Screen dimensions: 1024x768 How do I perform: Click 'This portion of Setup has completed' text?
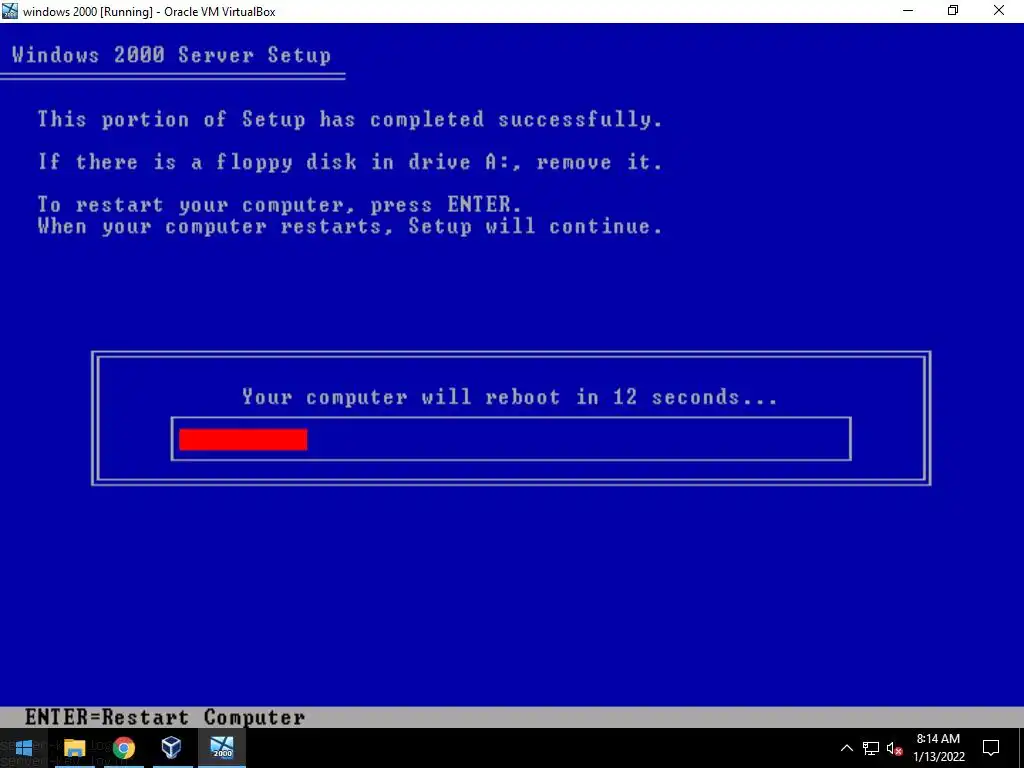click(350, 120)
